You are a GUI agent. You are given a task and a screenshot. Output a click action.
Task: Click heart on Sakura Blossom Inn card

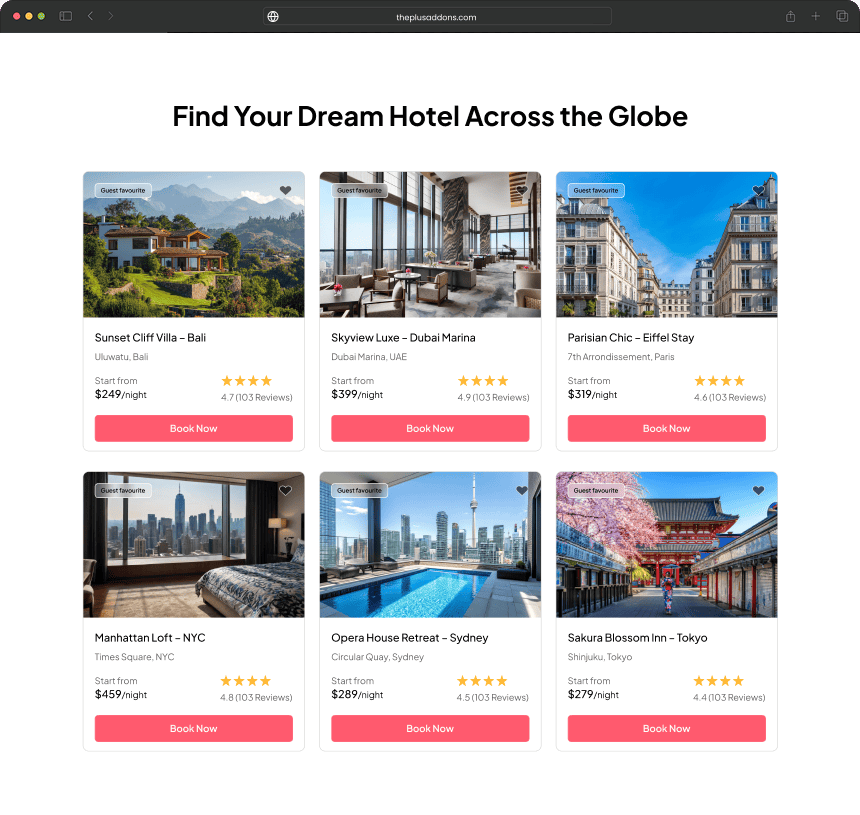[x=758, y=490]
